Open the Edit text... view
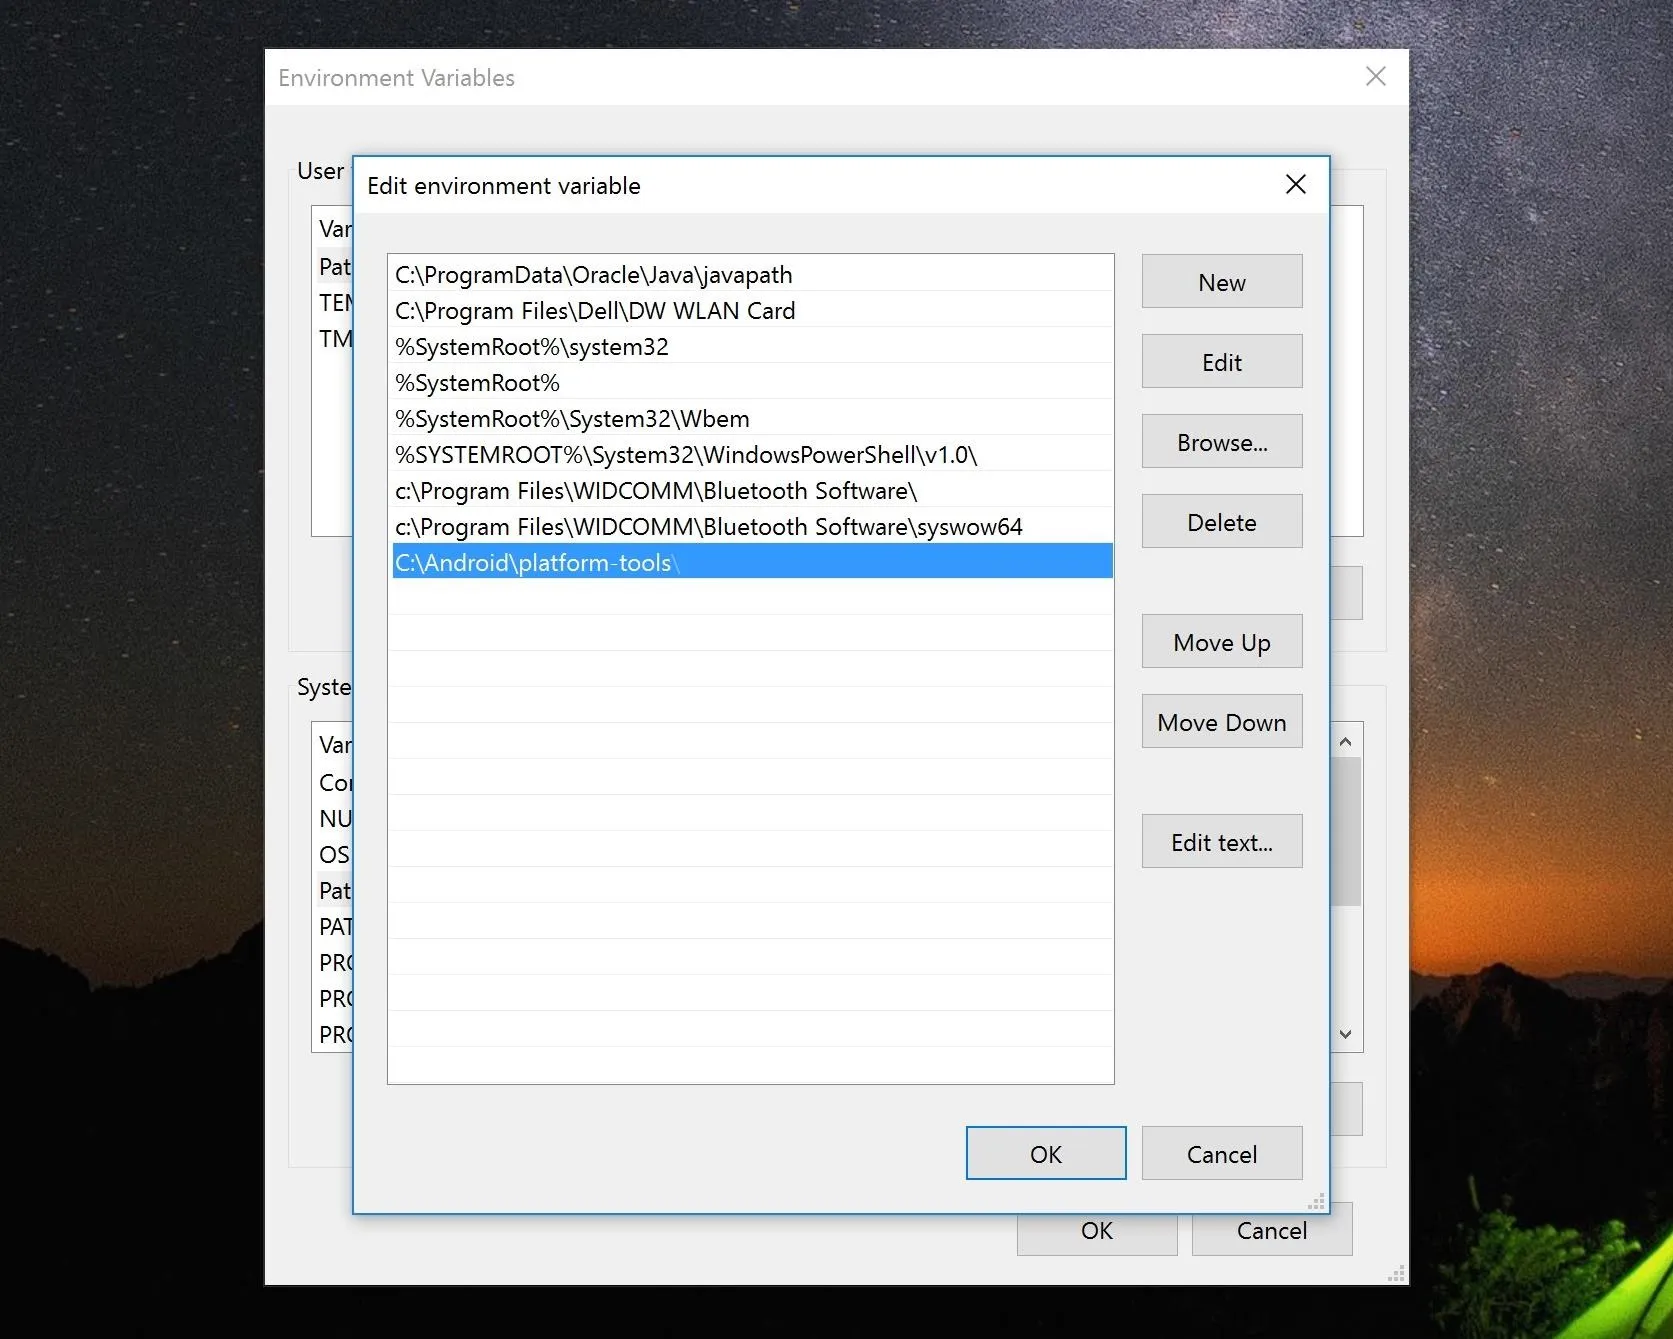This screenshot has height=1339, width=1673. (x=1222, y=842)
